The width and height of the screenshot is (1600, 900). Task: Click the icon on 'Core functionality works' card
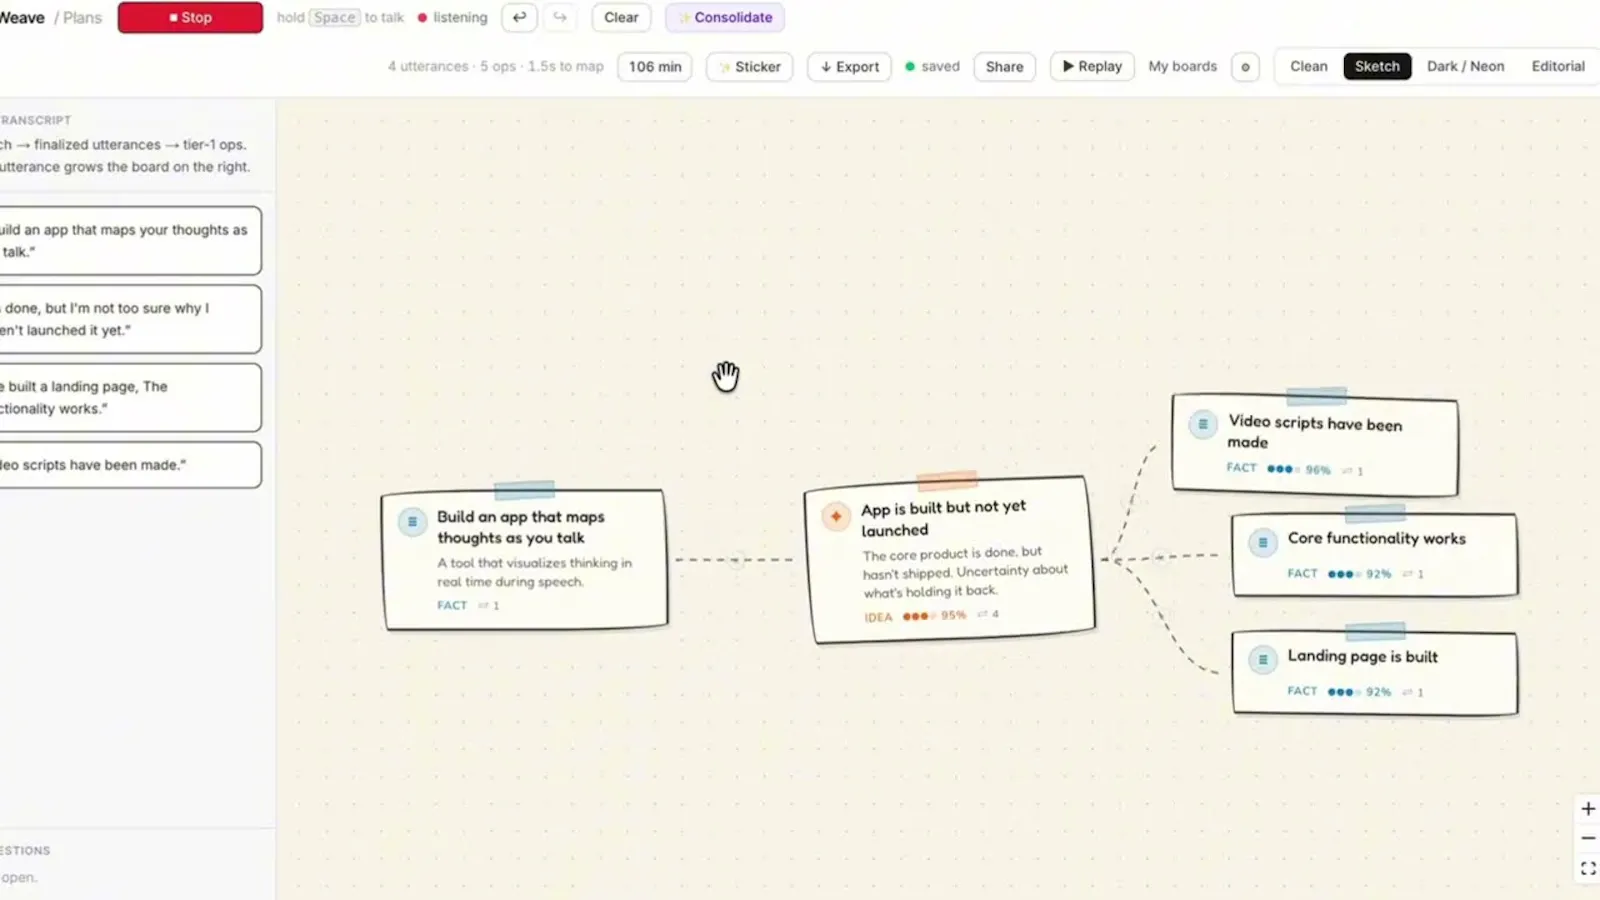click(x=1263, y=543)
